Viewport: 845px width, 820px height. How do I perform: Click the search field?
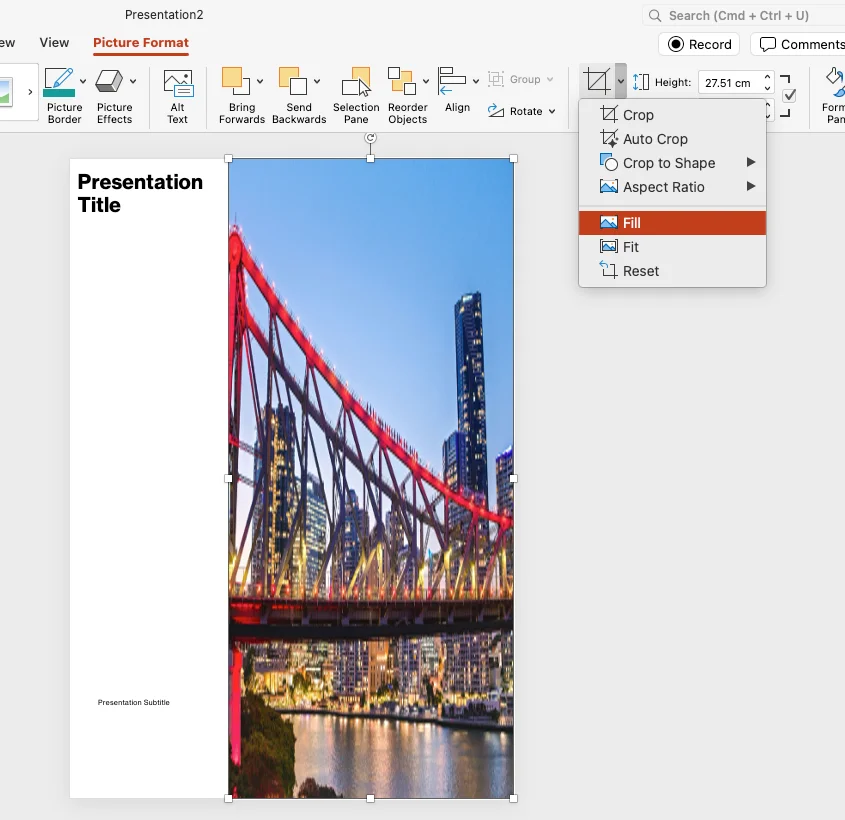(744, 16)
